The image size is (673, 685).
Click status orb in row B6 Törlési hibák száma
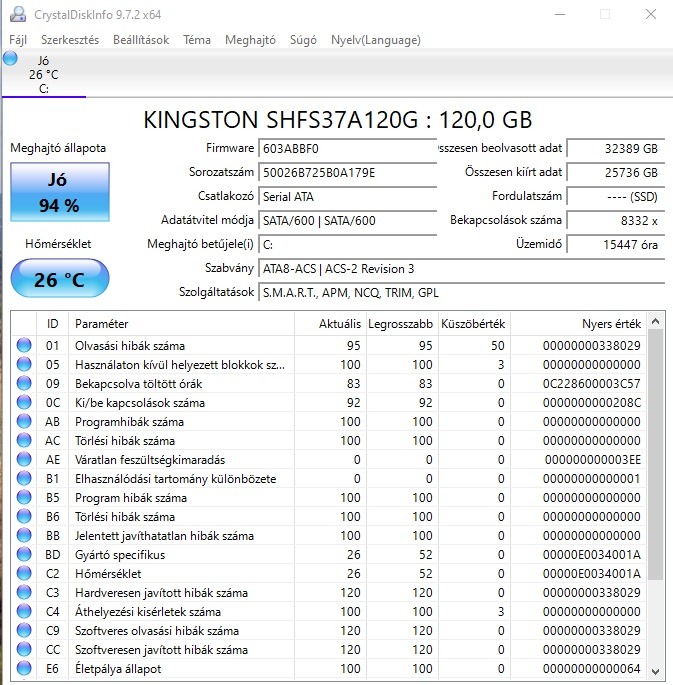tap(24, 516)
